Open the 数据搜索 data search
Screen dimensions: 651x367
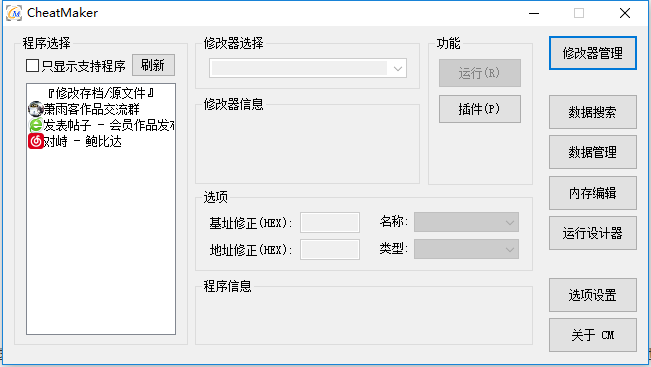point(592,112)
